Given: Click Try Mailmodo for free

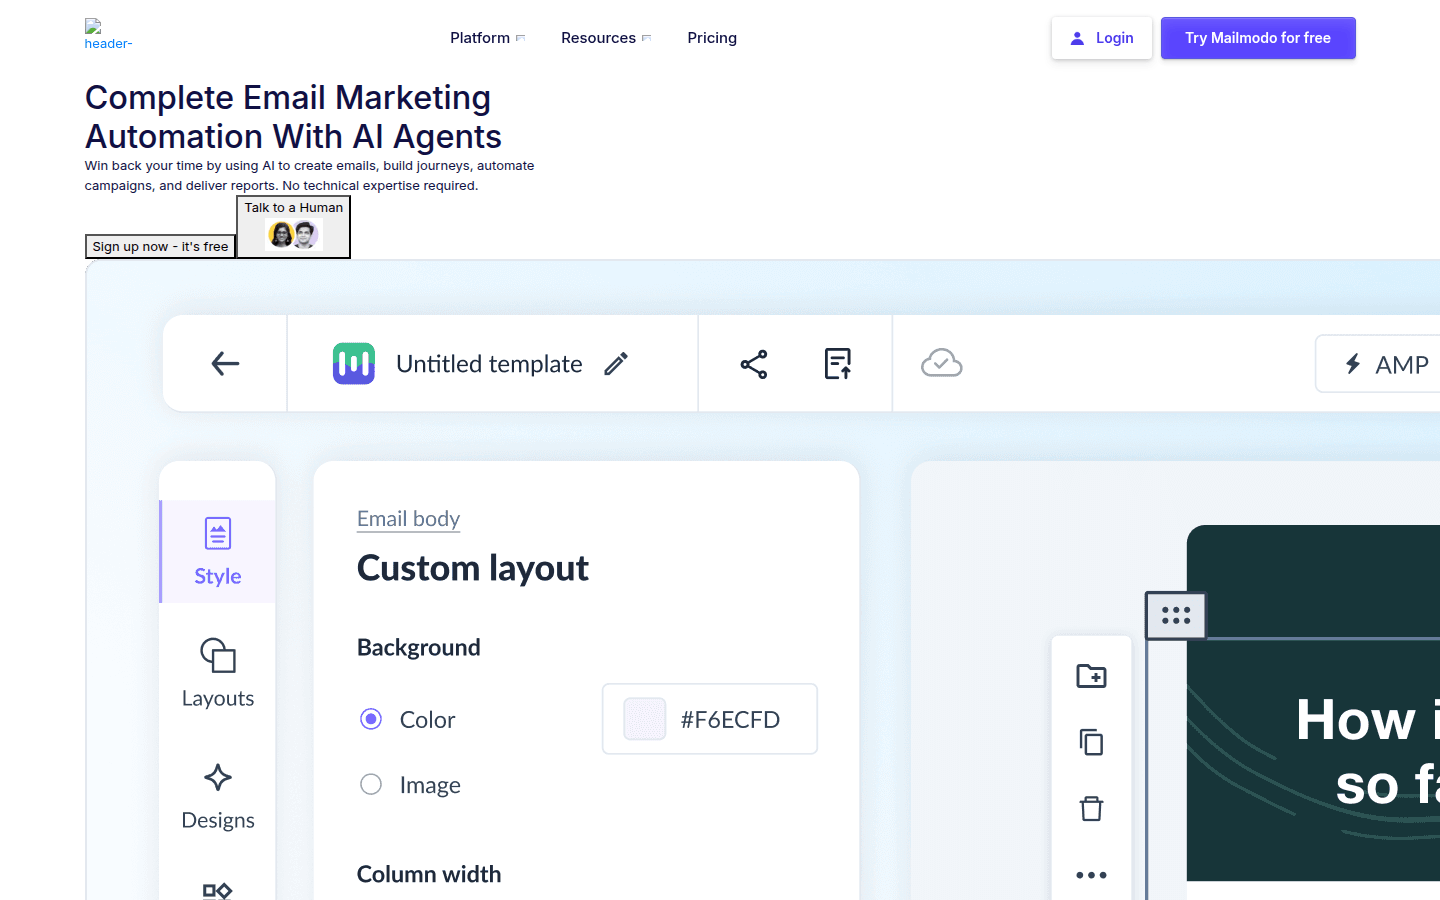Looking at the screenshot, I should 1258,37.
